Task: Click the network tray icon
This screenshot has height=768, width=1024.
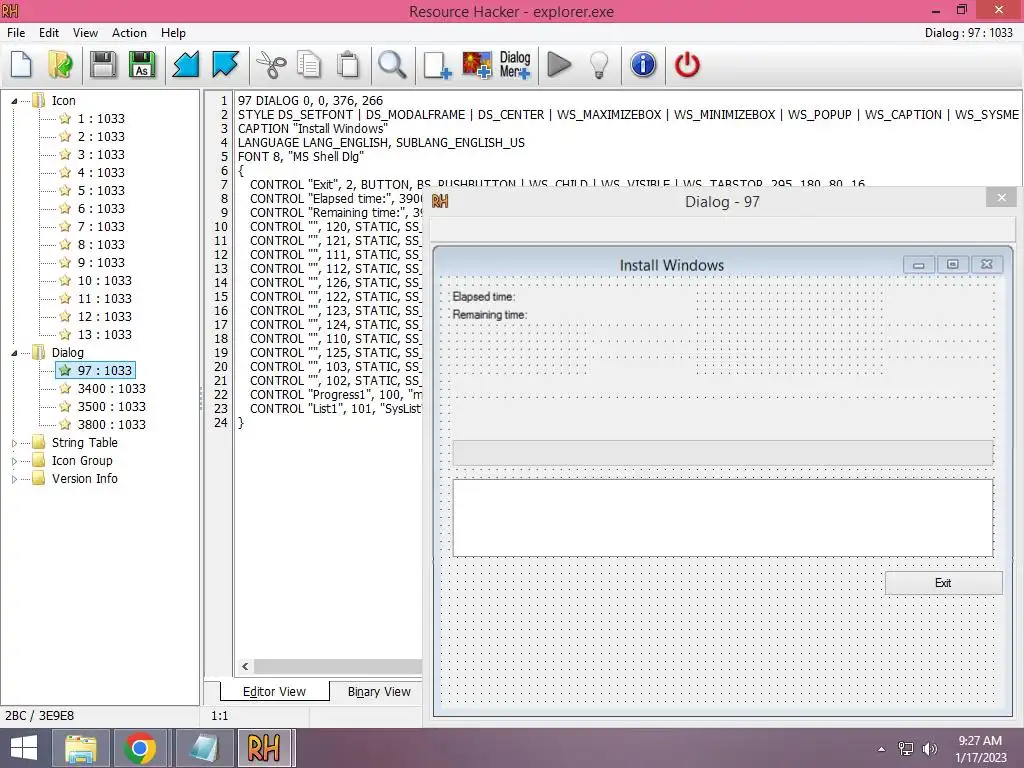Action: [906, 749]
